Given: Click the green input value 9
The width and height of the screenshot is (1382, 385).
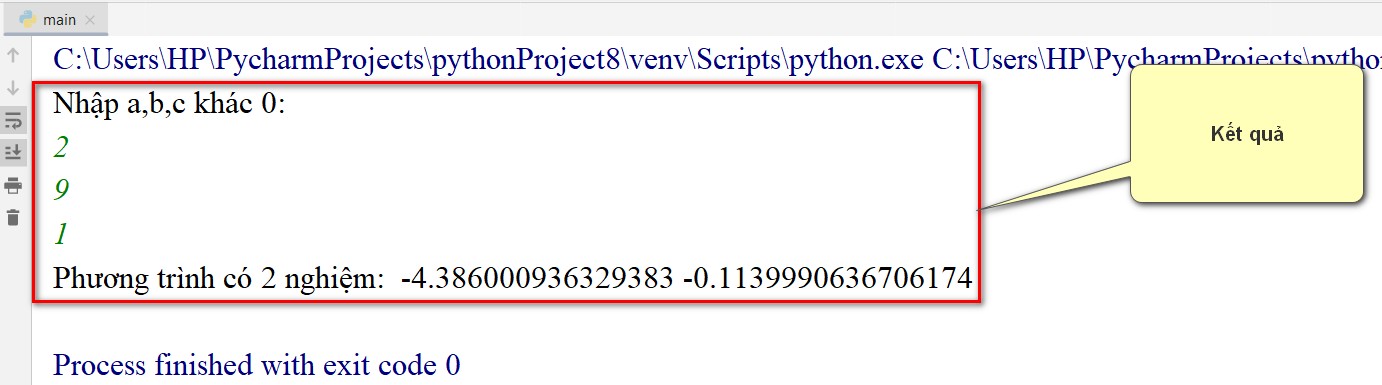Looking at the screenshot, I should (61, 190).
